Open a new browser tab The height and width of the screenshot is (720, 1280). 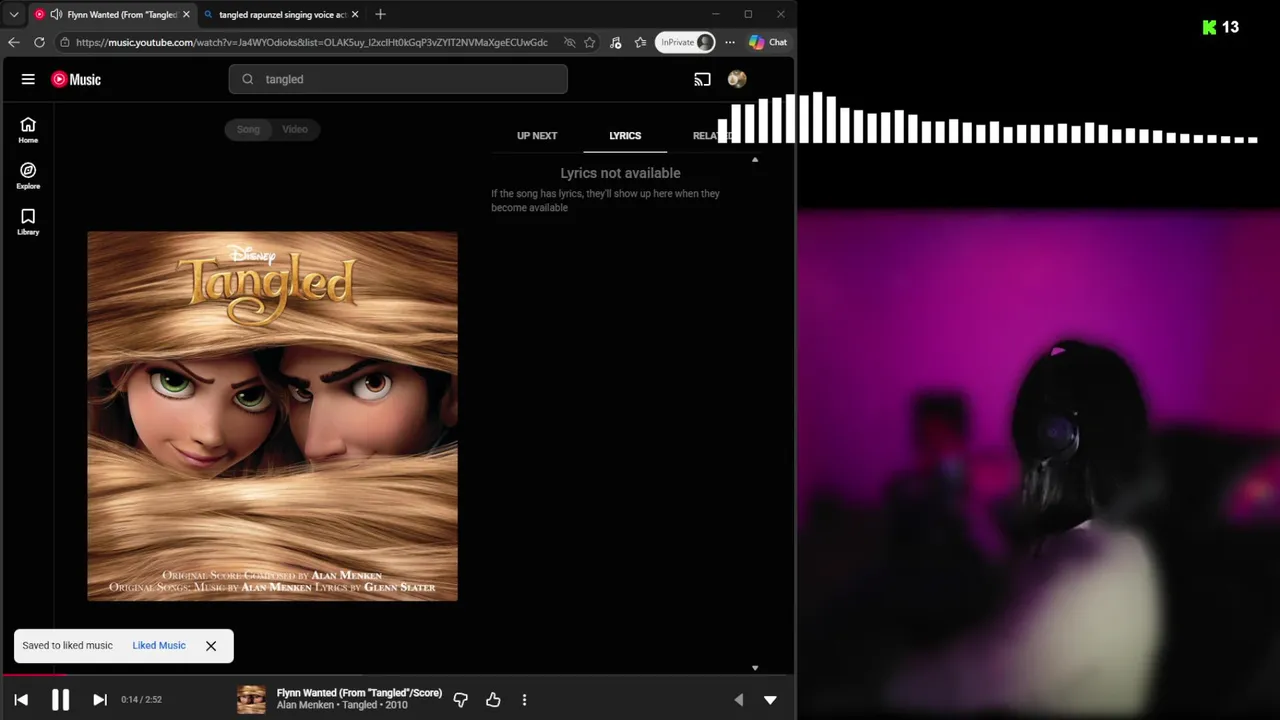click(380, 14)
